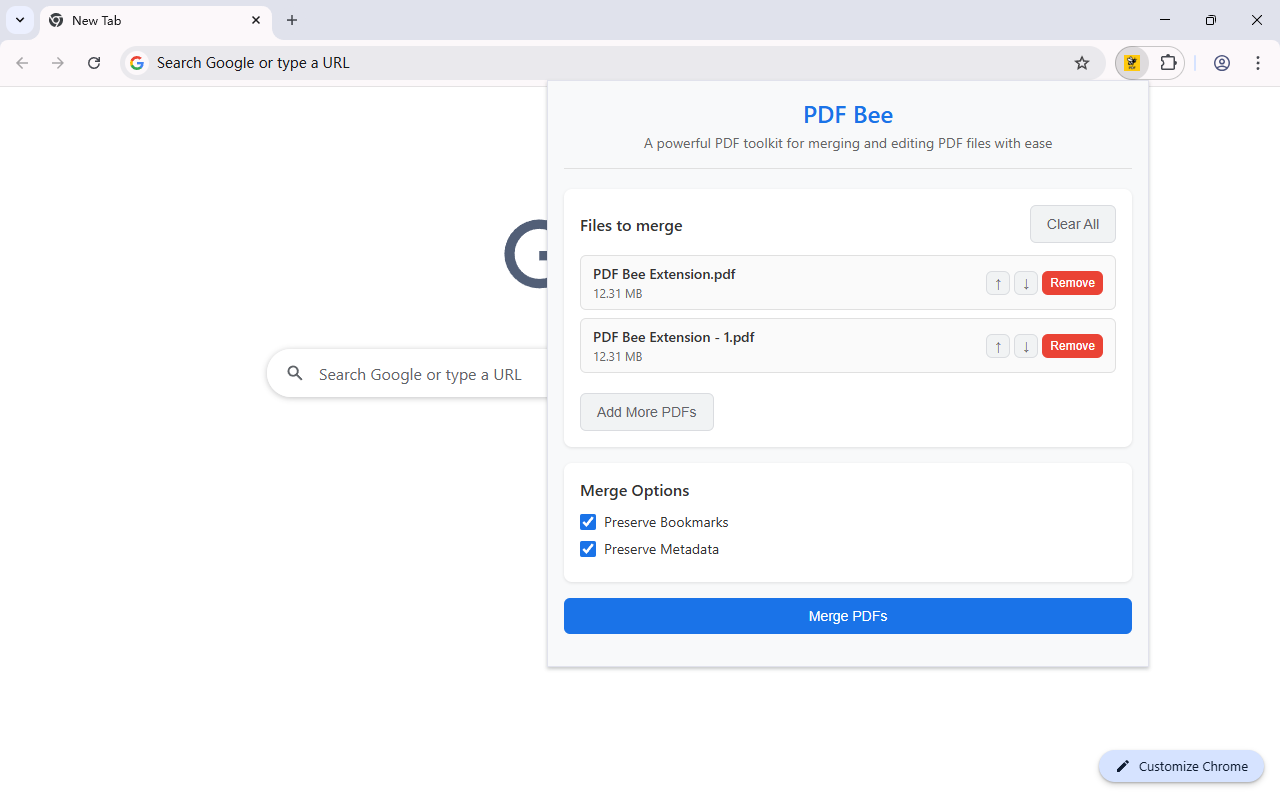The height and width of the screenshot is (800, 1280).
Task: Open the Chrome three-dot menu
Action: click(1258, 63)
